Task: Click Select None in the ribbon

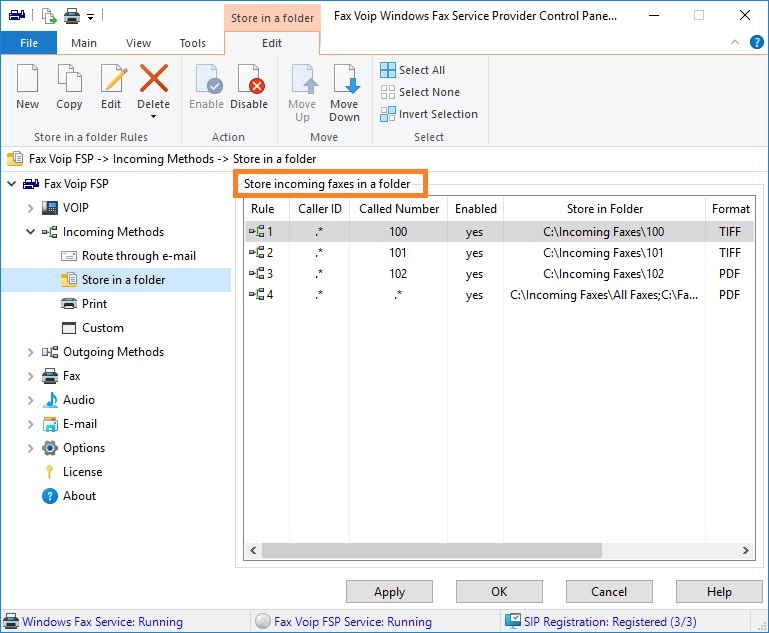Action: 420,92
